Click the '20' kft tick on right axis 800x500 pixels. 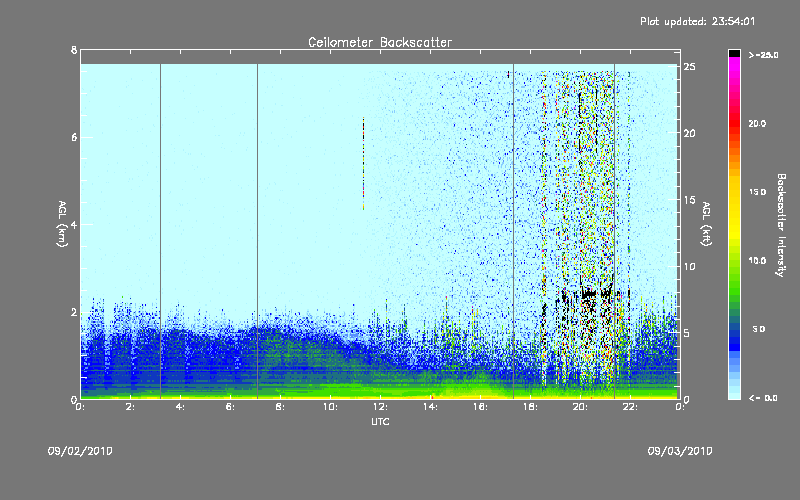690,133
